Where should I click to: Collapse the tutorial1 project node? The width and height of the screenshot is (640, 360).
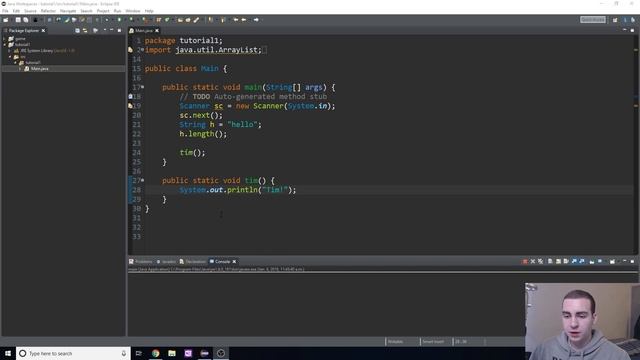4,44
